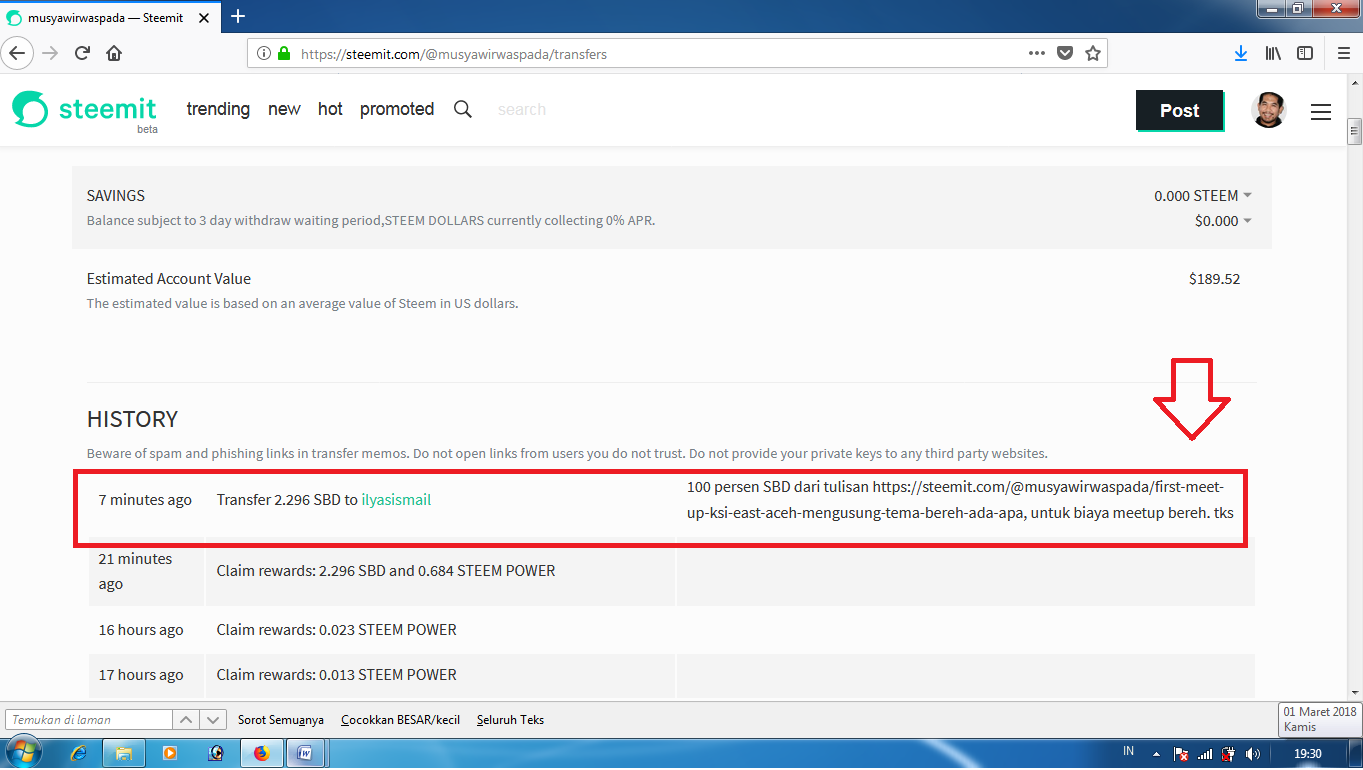This screenshot has width=1363, height=770.
Task: Click the SAVINGS heading
Action: pos(116,196)
